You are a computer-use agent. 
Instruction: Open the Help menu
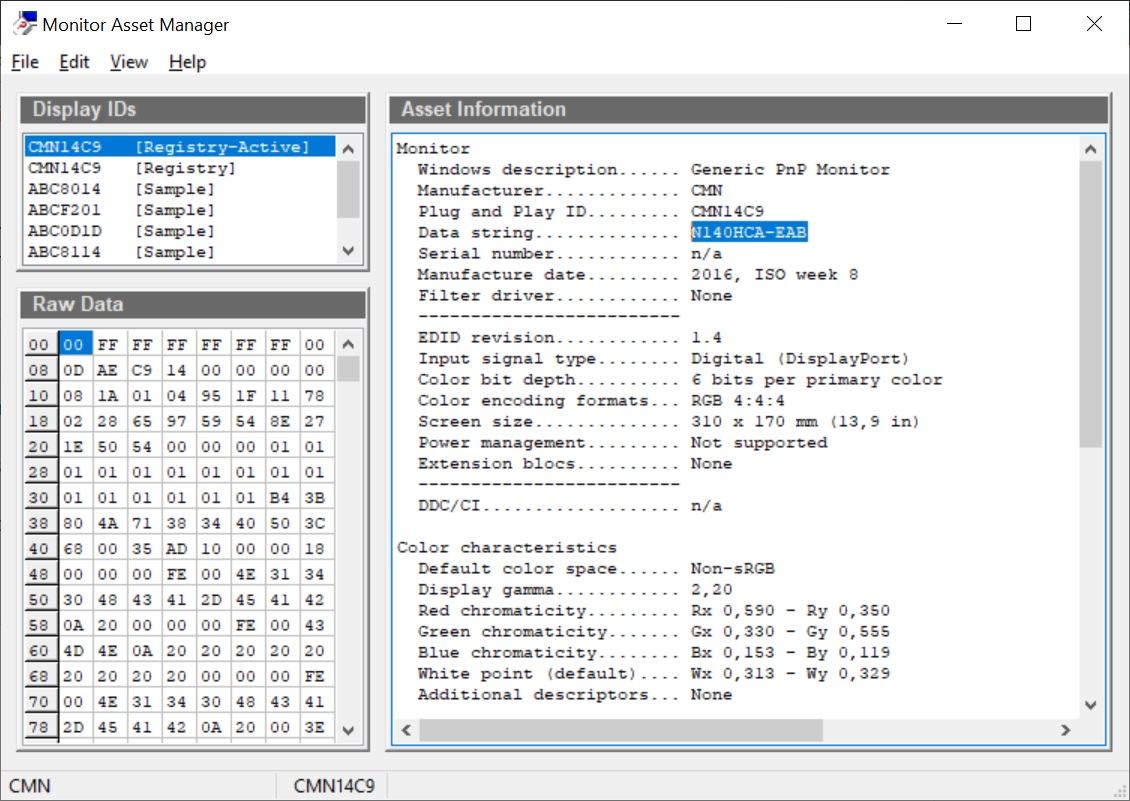[187, 62]
